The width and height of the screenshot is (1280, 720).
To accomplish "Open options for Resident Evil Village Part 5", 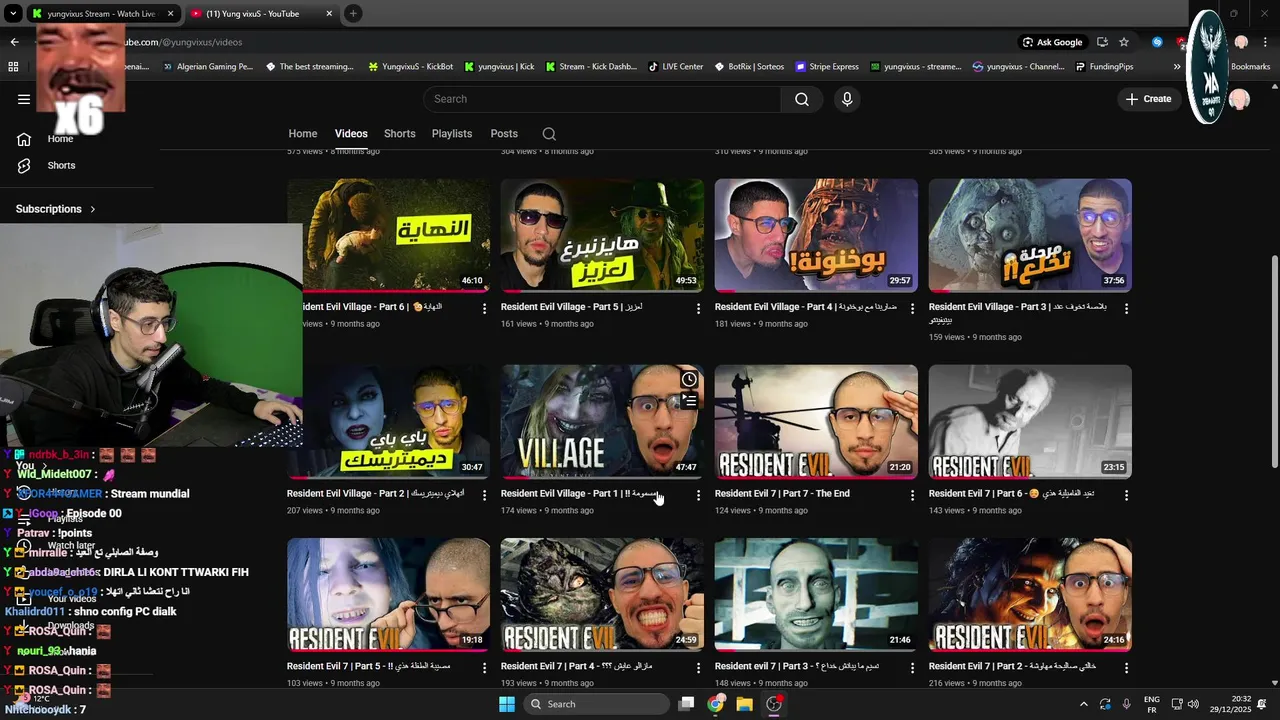I will point(699,309).
